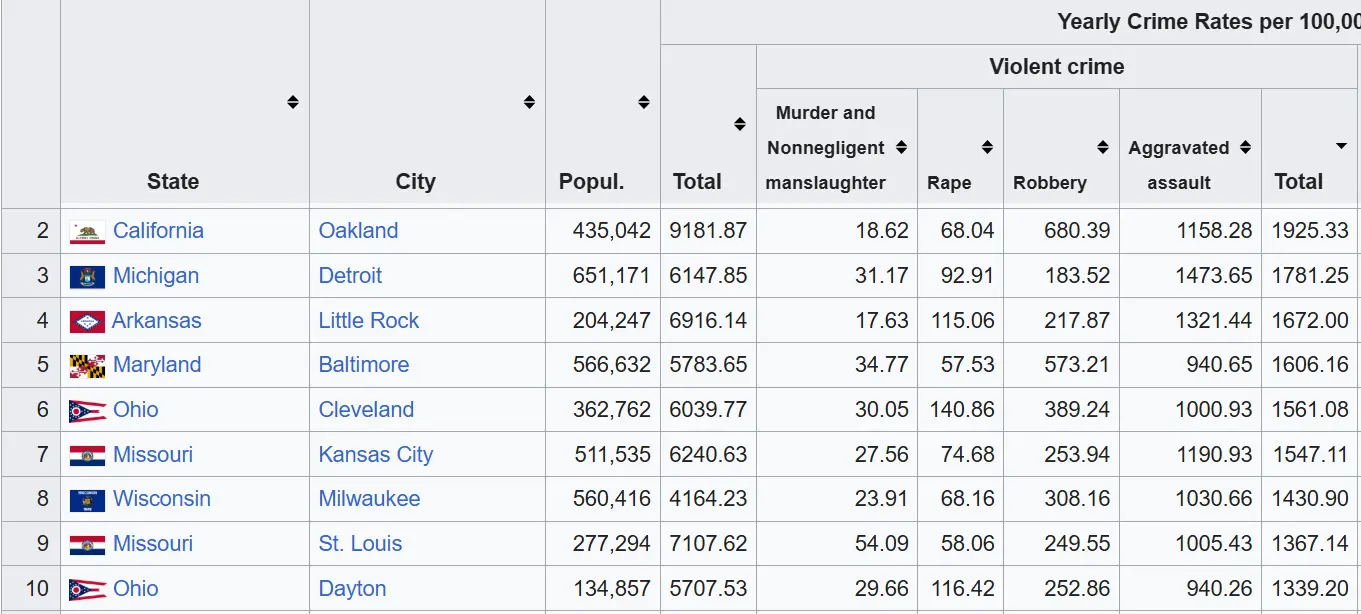Sort by Robbery column arrows
This screenshot has height=614, width=1361.
point(1103,148)
